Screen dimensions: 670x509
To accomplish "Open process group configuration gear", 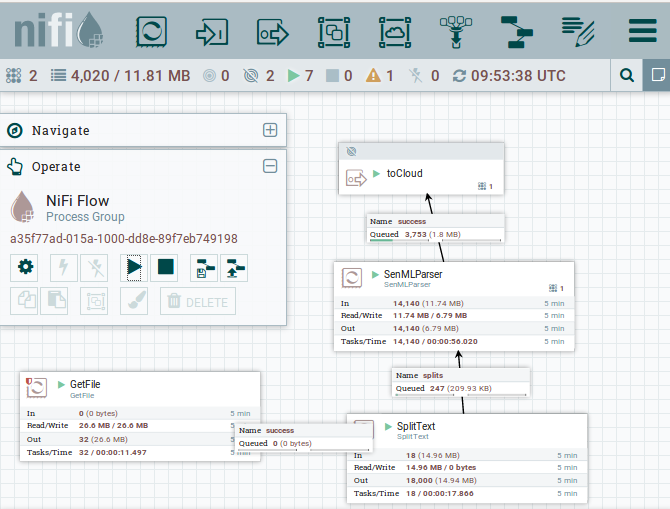I will pyautogui.click(x=24, y=268).
